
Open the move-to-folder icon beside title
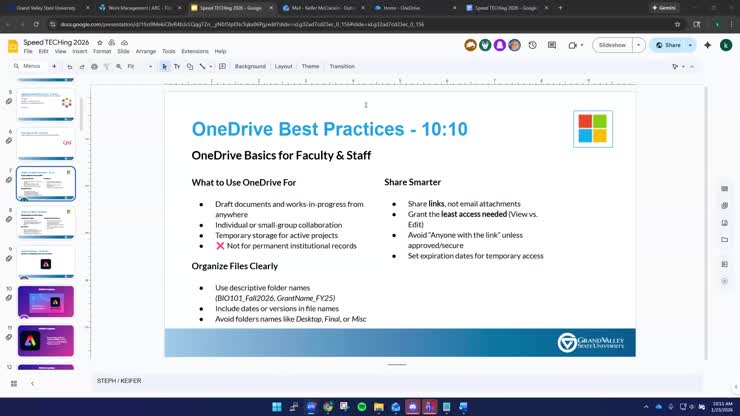click(112, 42)
